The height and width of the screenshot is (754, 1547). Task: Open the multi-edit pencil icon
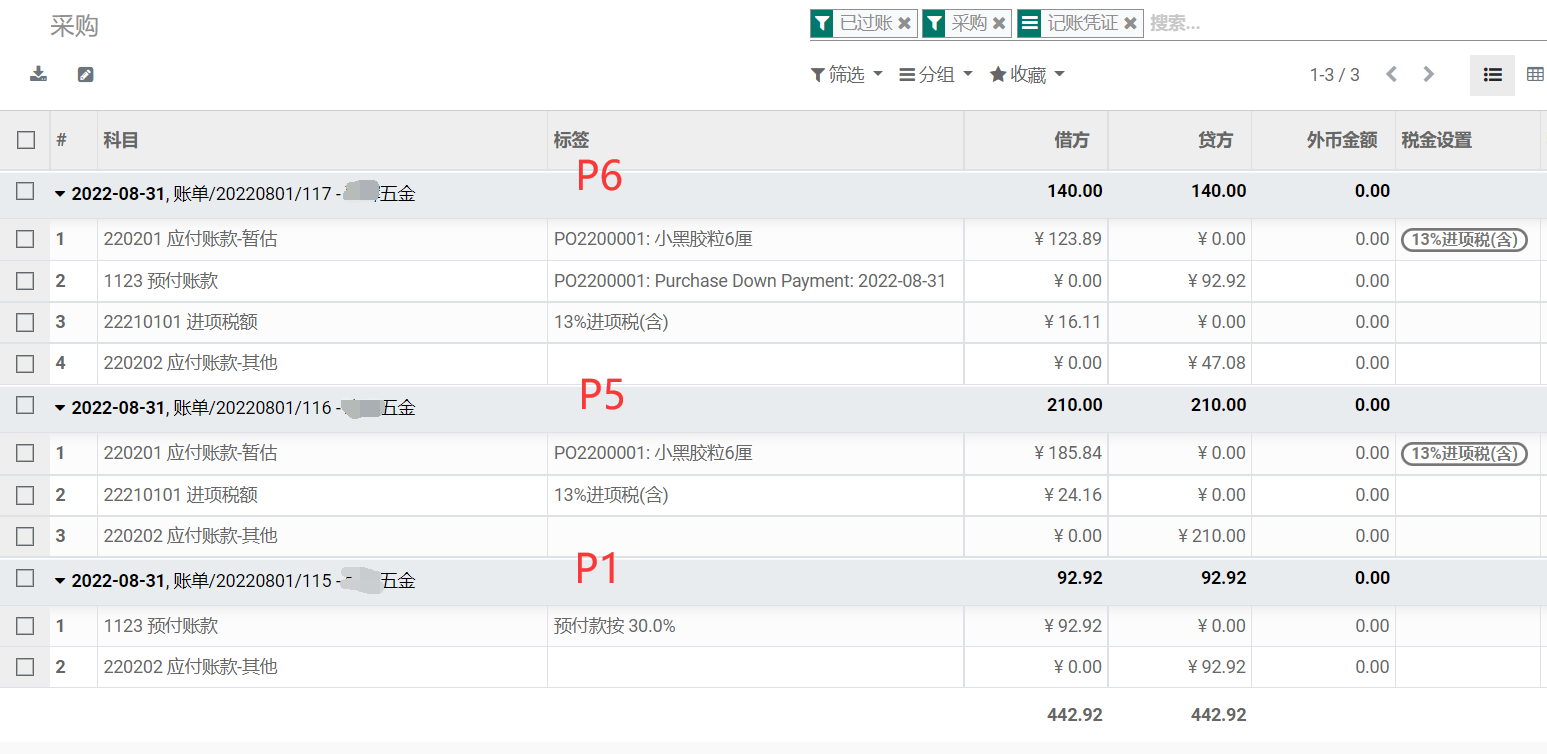[x=85, y=74]
